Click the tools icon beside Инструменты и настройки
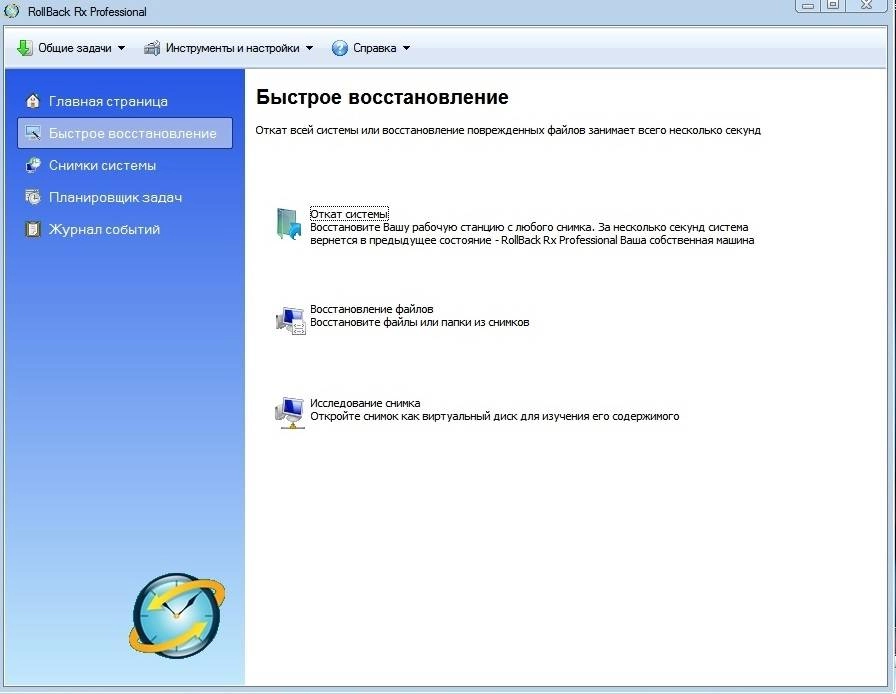Image resolution: width=896 pixels, height=694 pixels. (152, 48)
